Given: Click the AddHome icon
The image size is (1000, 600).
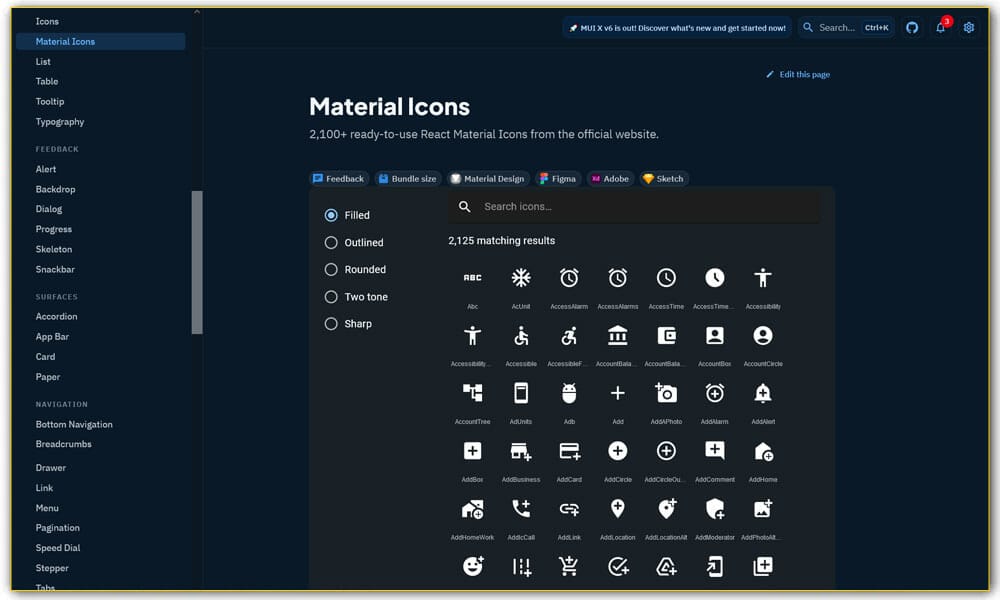Looking at the screenshot, I should tap(763, 450).
